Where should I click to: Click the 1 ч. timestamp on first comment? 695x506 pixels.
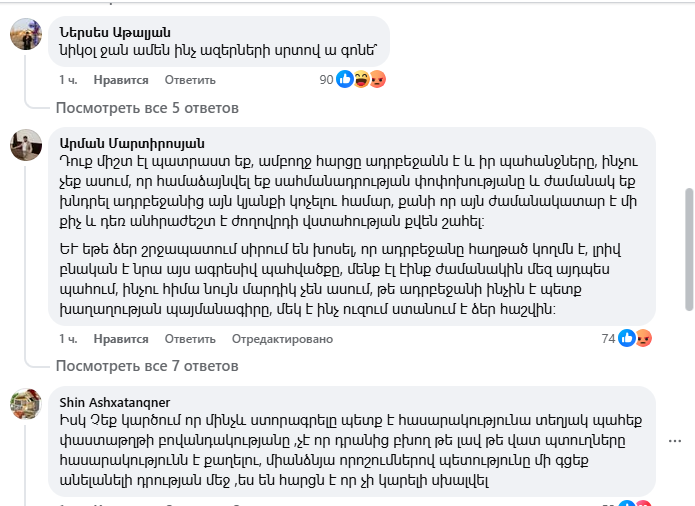tap(68, 80)
